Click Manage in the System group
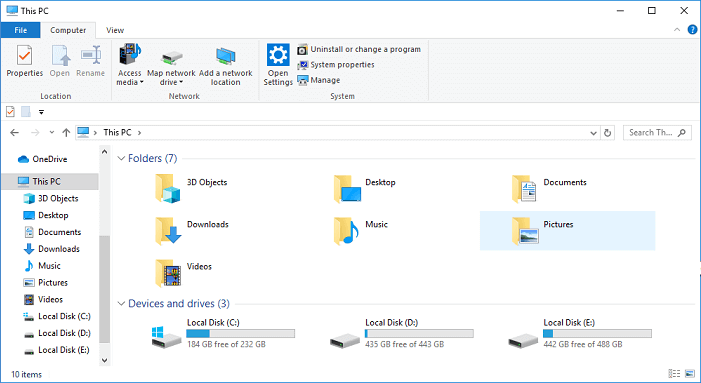 319,80
